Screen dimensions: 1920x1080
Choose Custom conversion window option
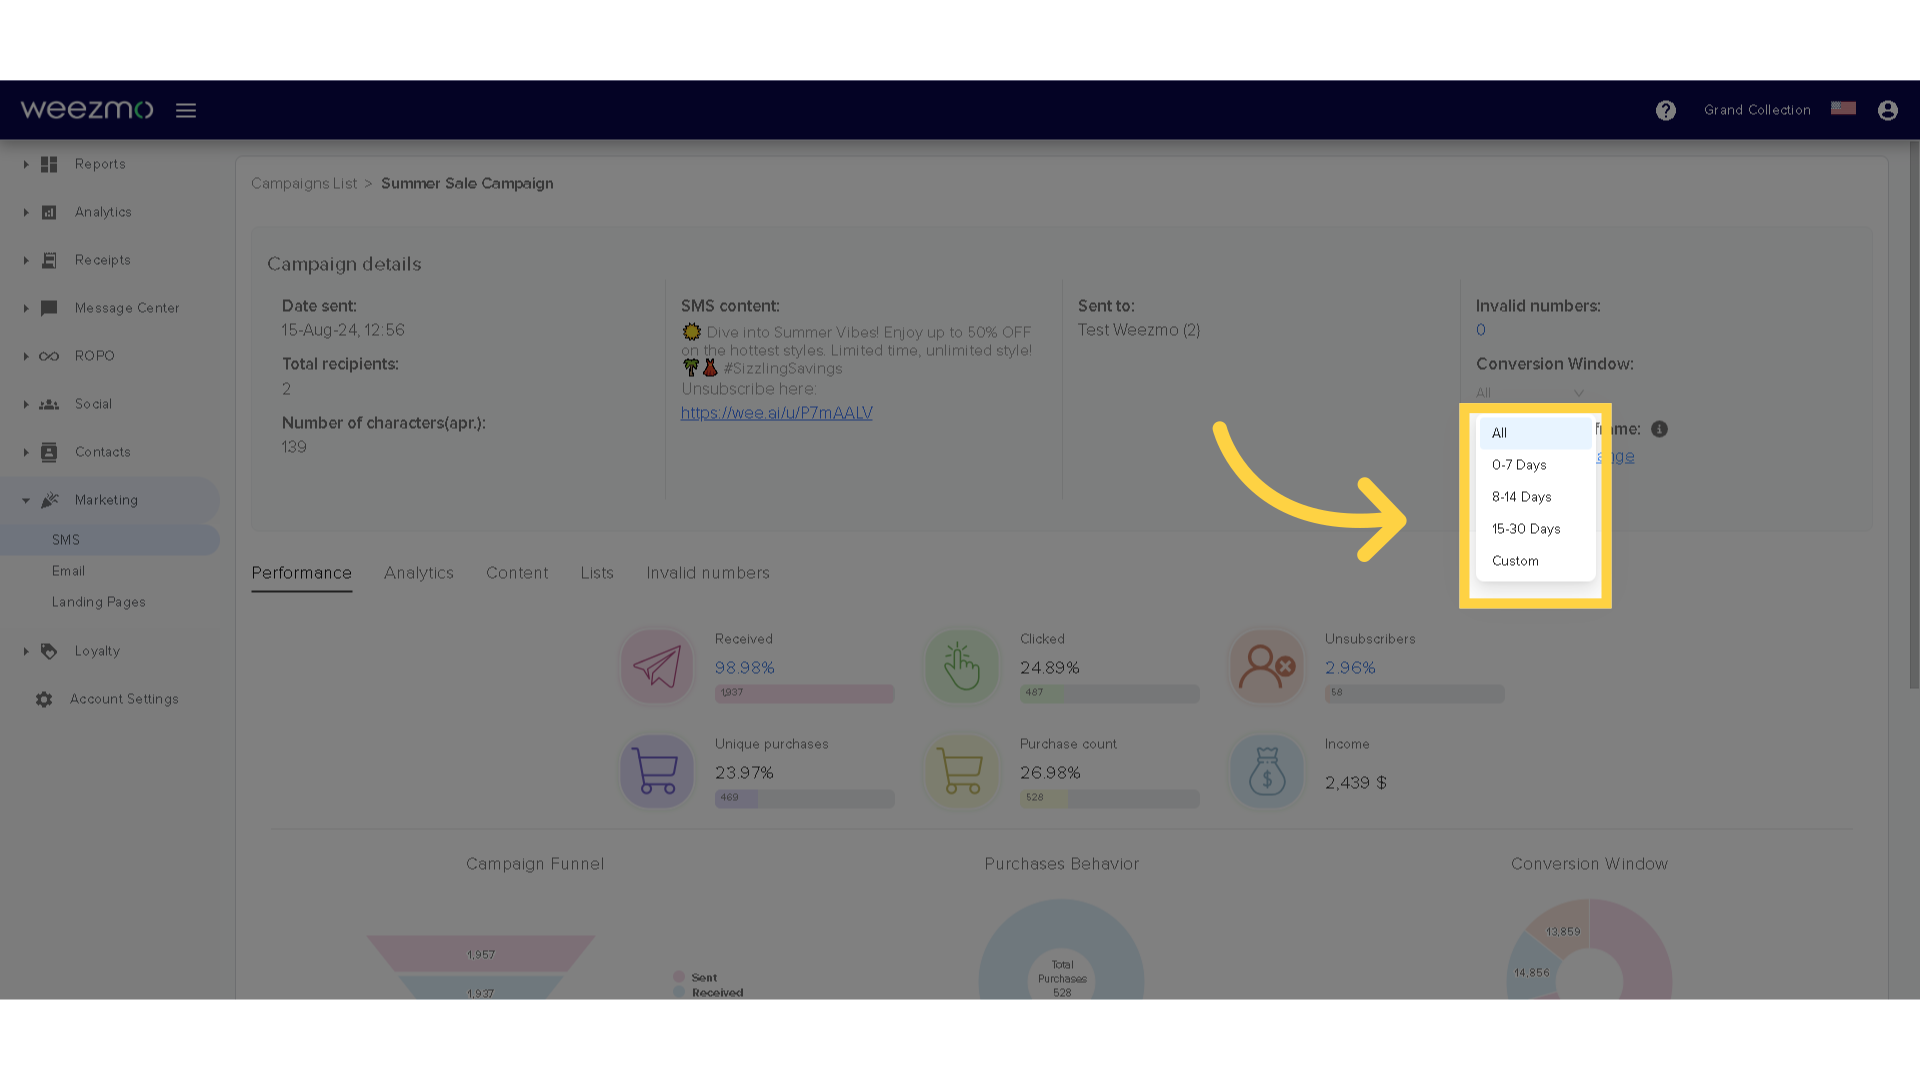tap(1535, 561)
